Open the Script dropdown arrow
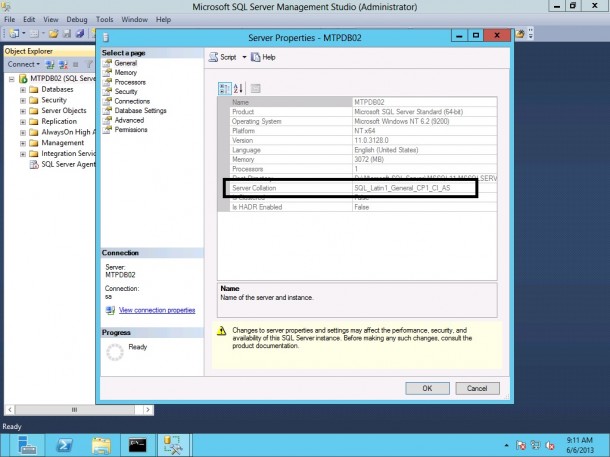Image resolution: width=610 pixels, height=457 pixels. click(x=244, y=57)
